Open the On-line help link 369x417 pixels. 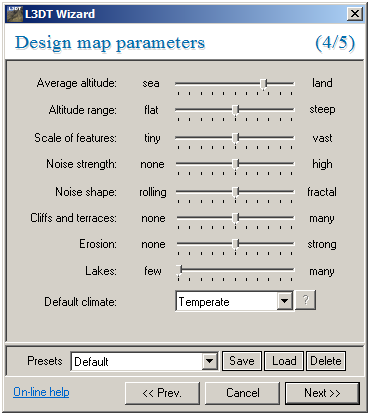41,392
